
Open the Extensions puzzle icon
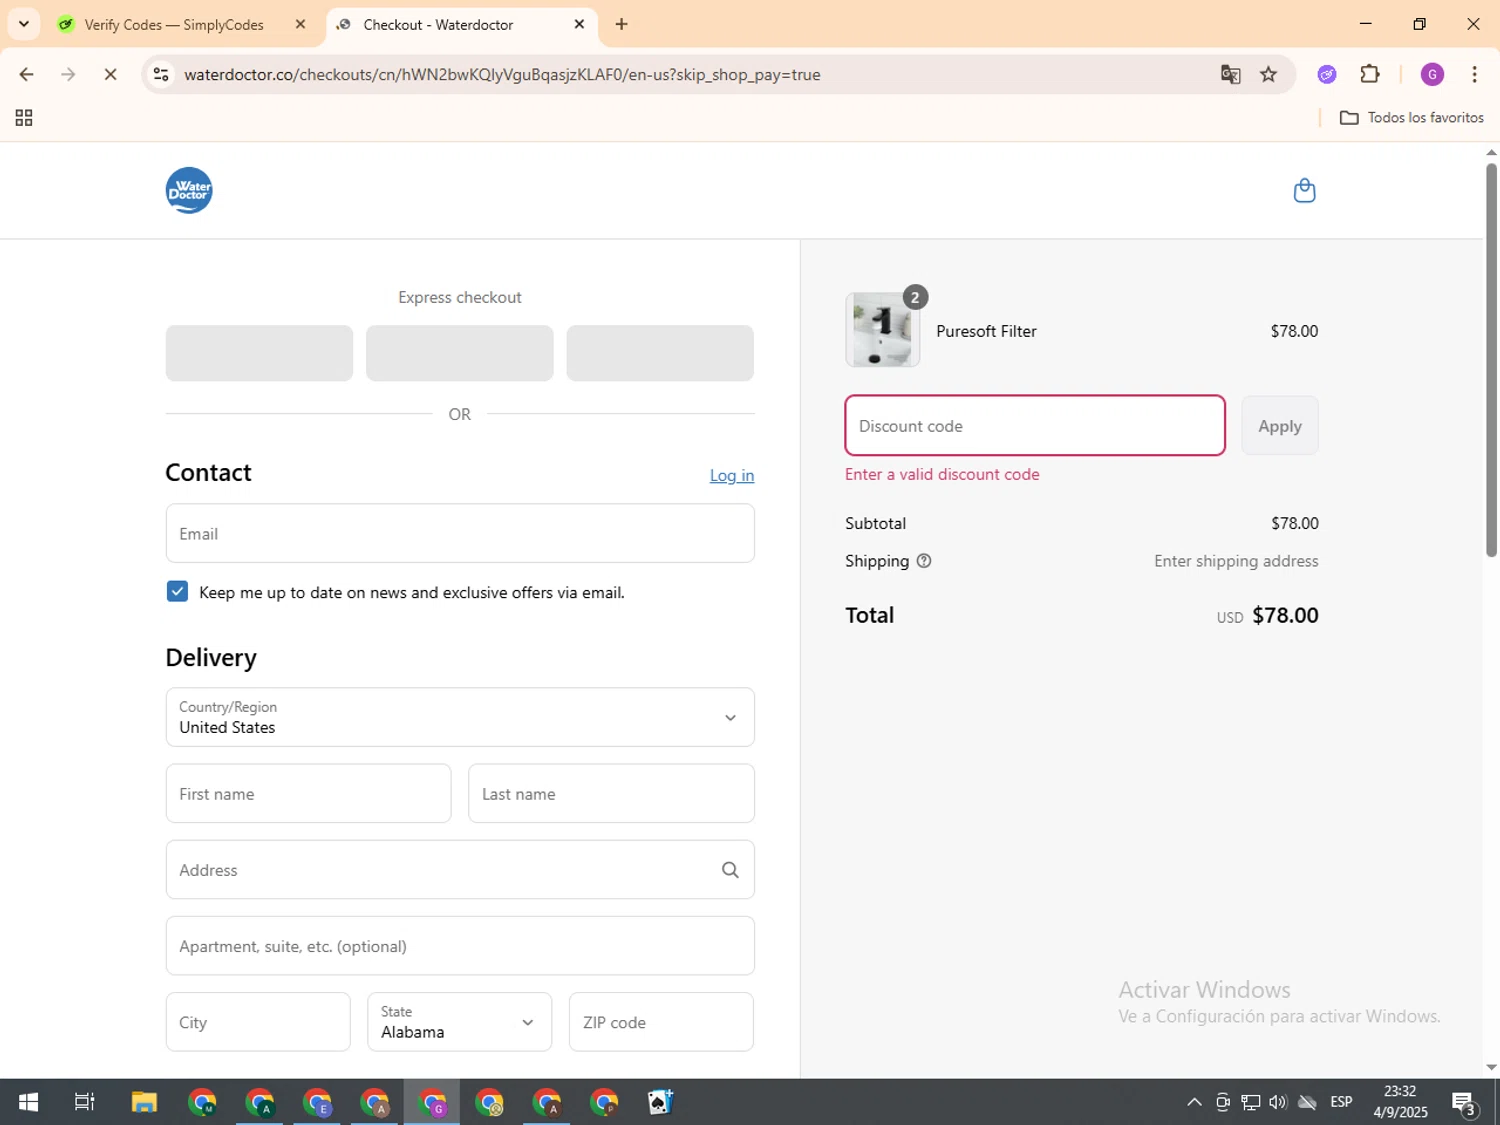1370,74
